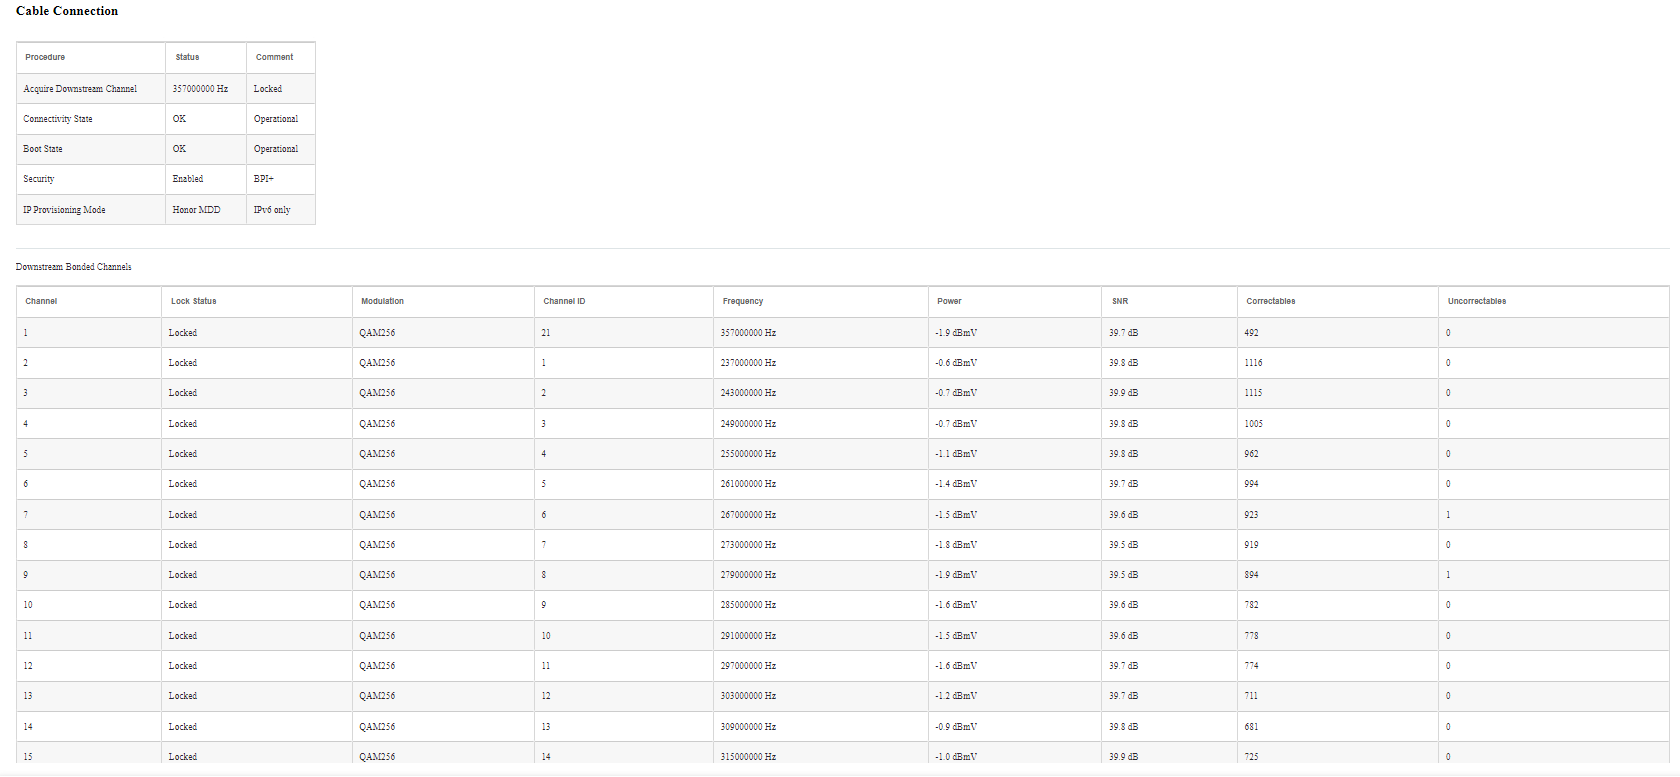The image size is (1680, 777).
Task: Select the "774" correctables count
Action: pos(1251,666)
